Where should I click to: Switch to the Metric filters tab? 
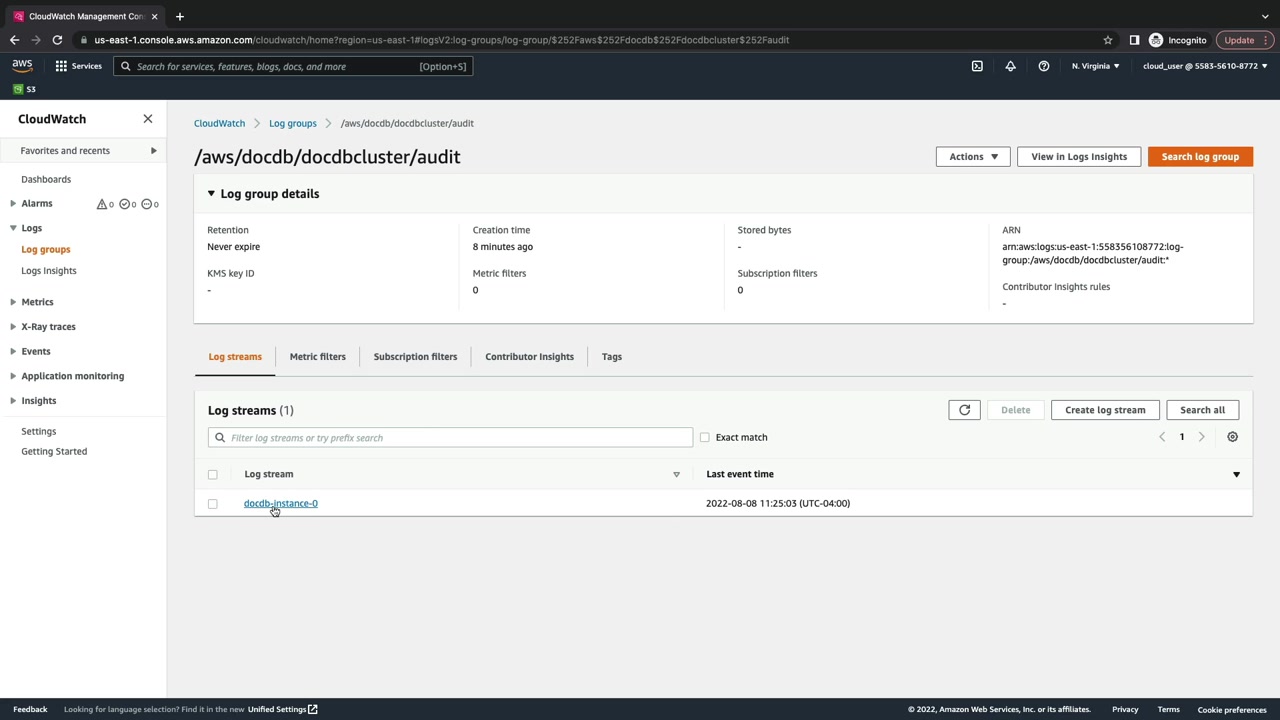click(x=317, y=357)
